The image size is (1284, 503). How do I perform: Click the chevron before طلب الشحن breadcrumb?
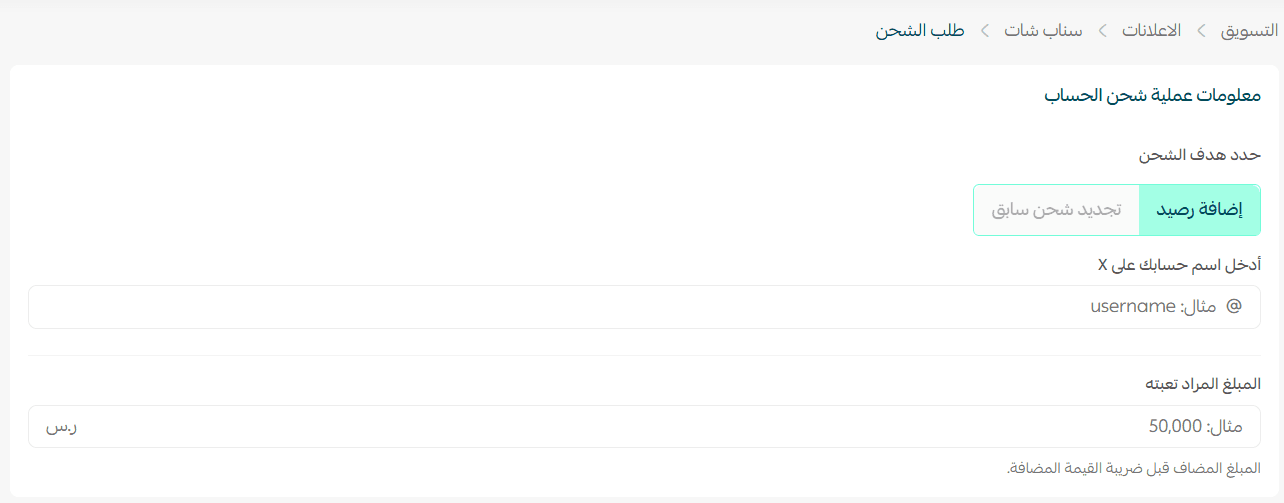[x=985, y=31]
